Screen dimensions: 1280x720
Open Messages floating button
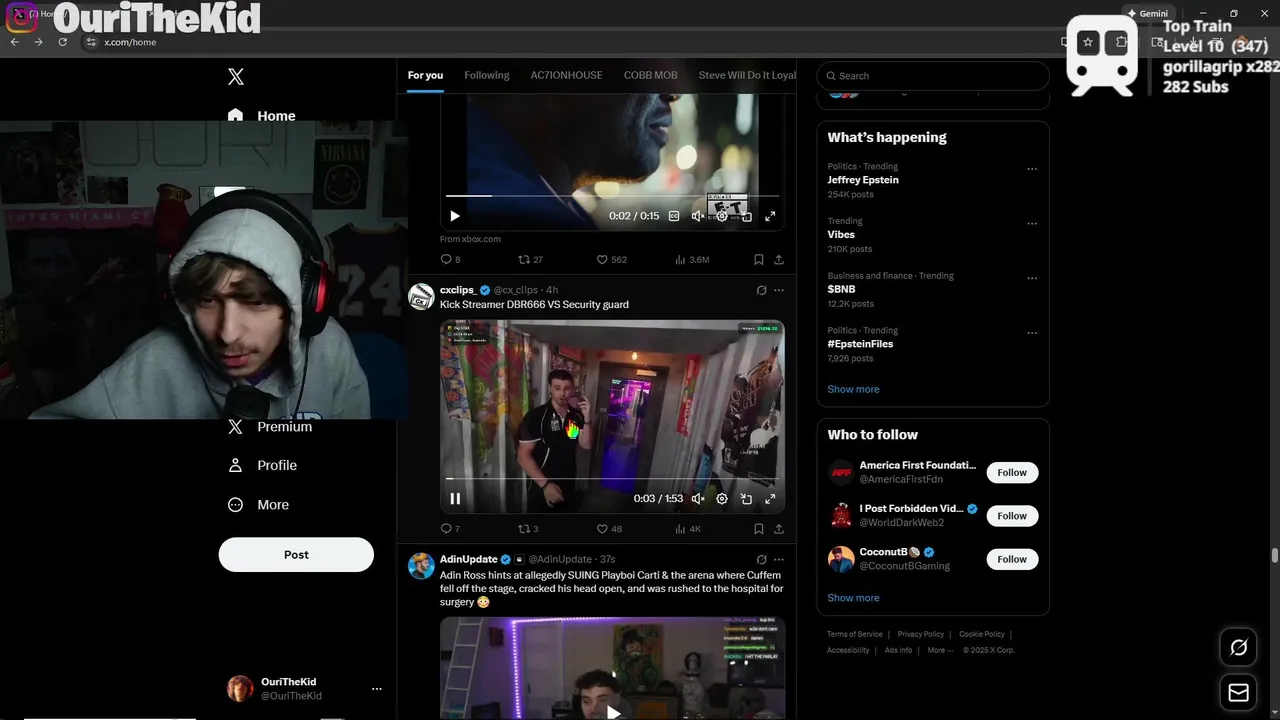[x=1238, y=692]
